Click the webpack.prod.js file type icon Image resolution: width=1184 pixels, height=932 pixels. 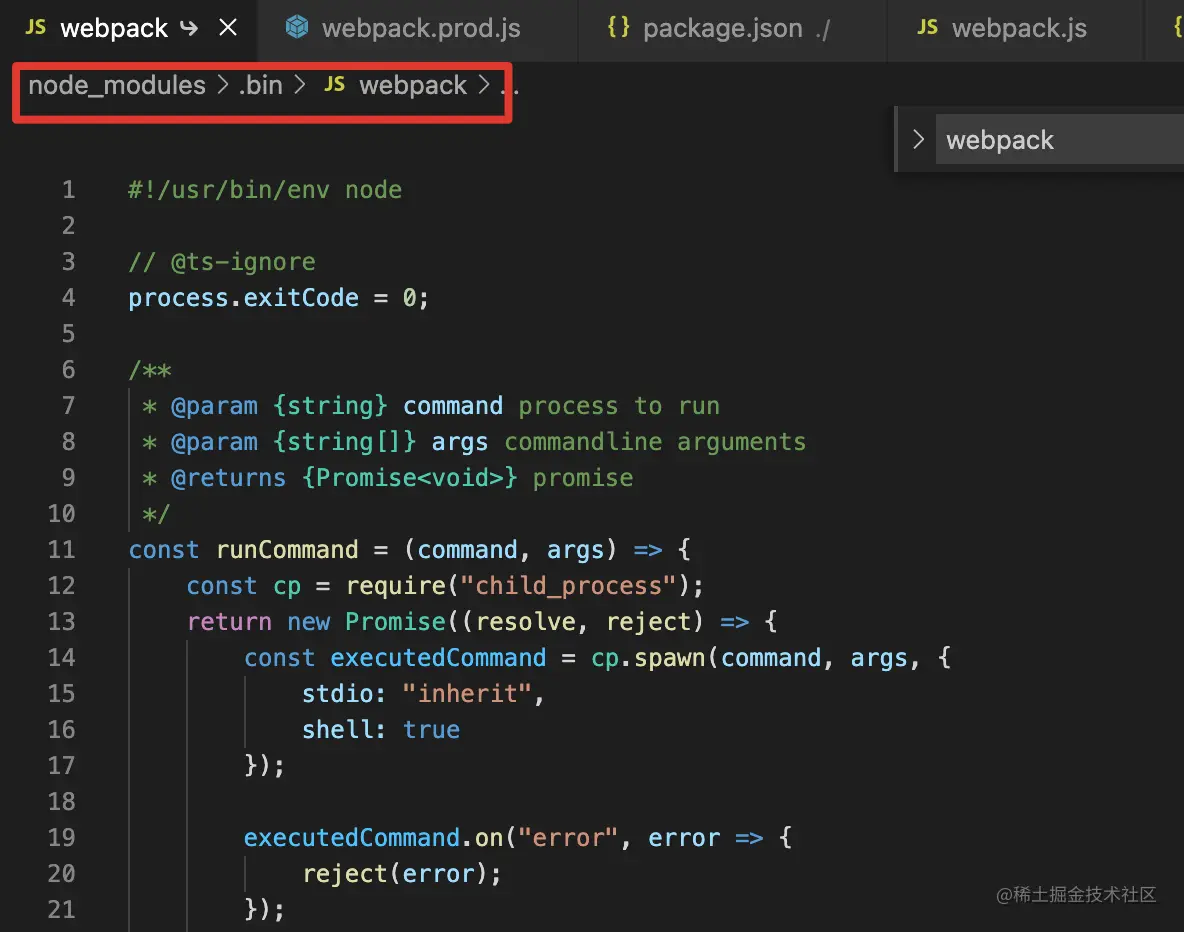pyautogui.click(x=297, y=27)
